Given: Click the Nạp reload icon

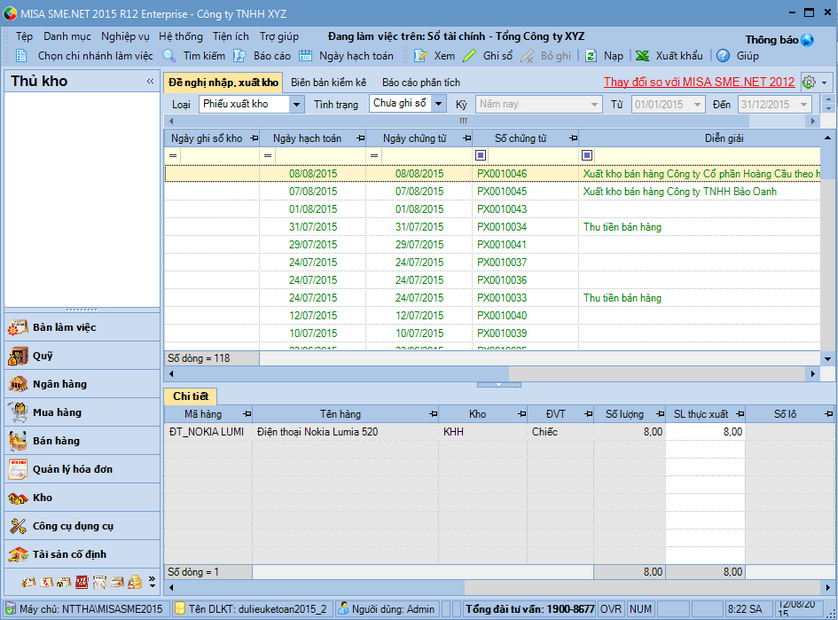Looking at the screenshot, I should pos(591,56).
